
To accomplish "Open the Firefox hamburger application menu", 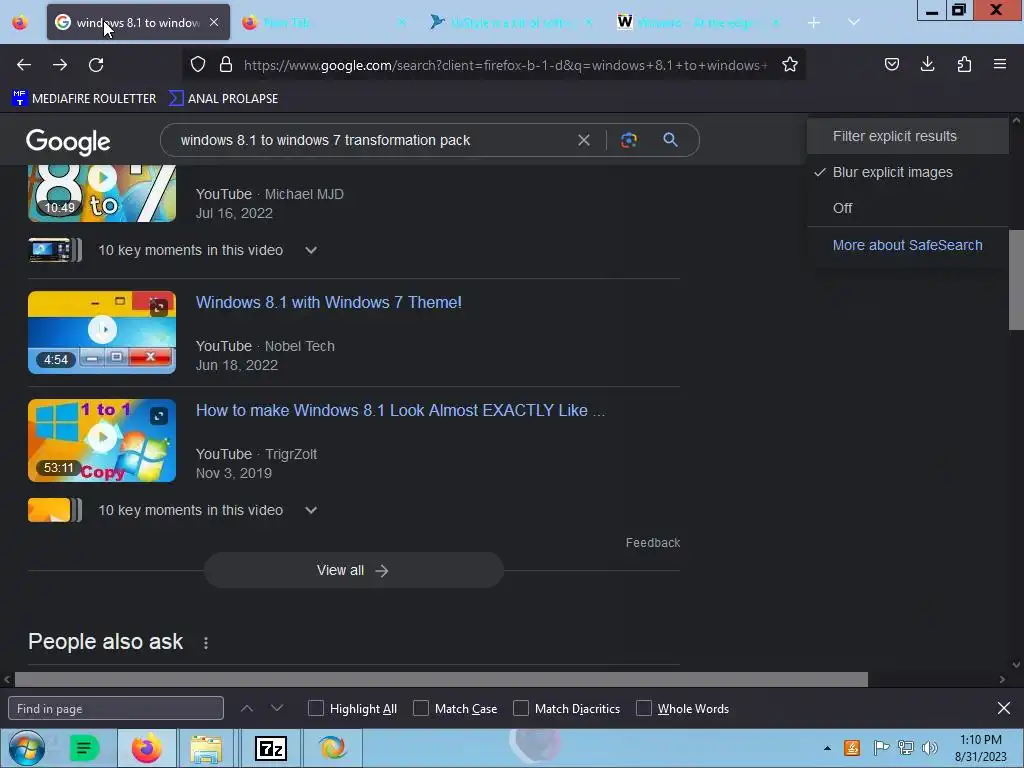I will pos(1000,64).
